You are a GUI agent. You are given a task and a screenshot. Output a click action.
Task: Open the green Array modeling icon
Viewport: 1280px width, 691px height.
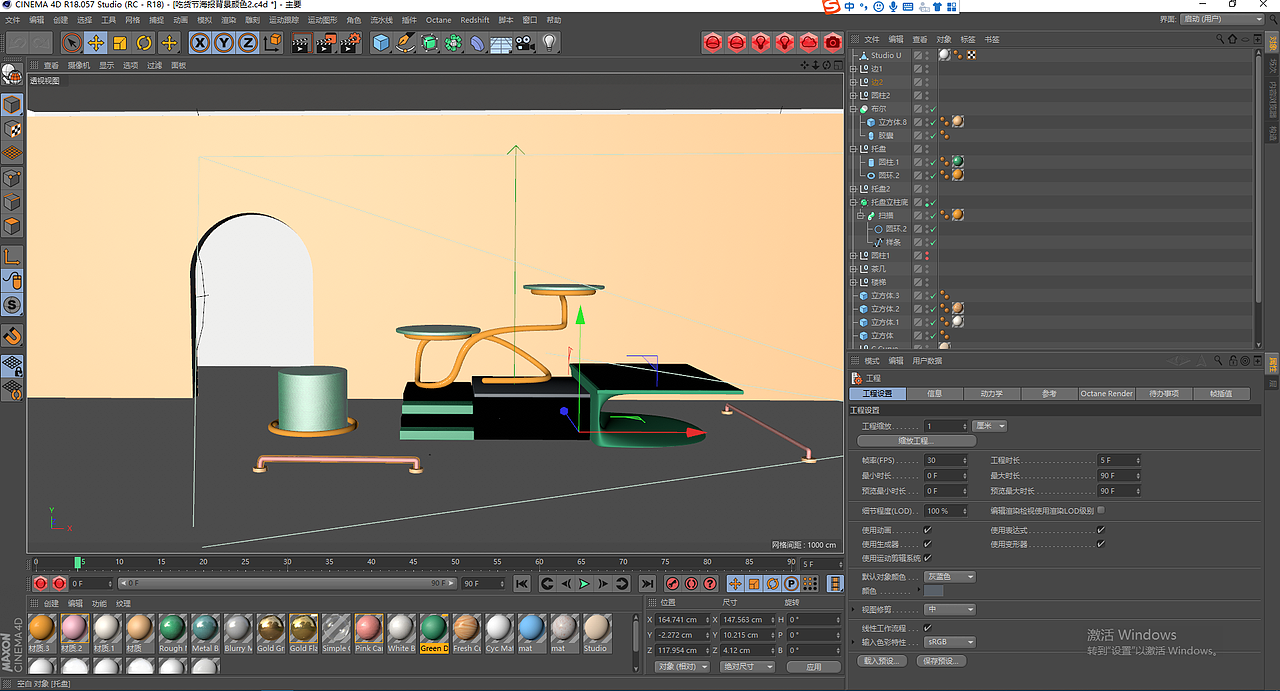[x=453, y=43]
